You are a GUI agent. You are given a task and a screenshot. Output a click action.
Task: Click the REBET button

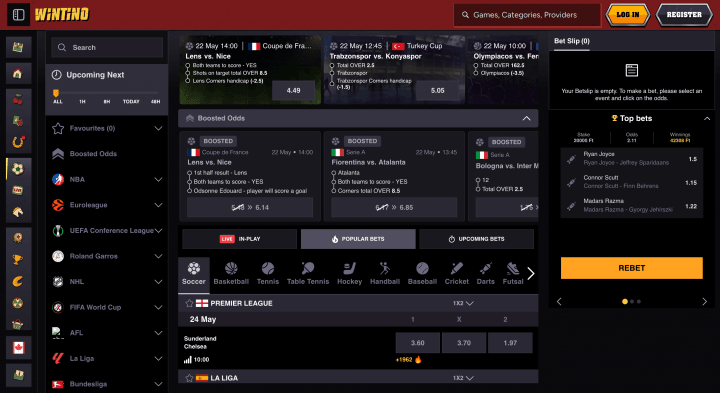click(631, 268)
